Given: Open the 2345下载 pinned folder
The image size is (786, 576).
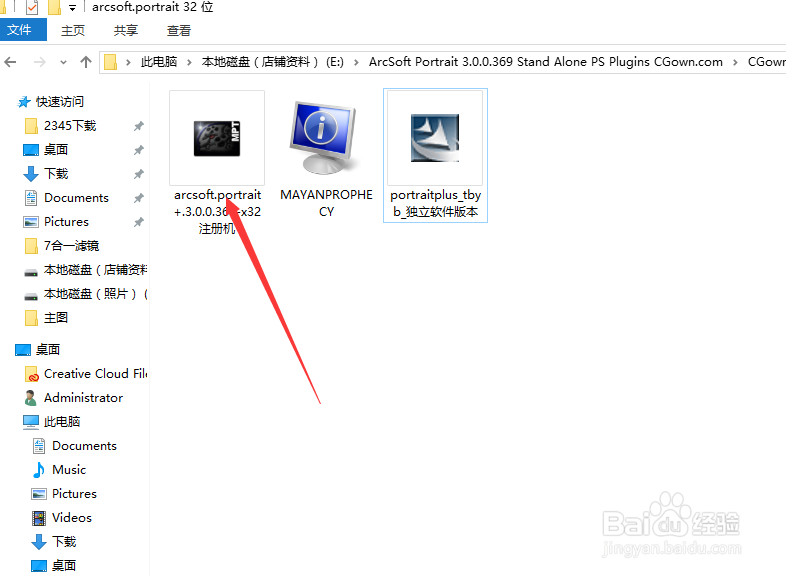Looking at the screenshot, I should pyautogui.click(x=70, y=126).
